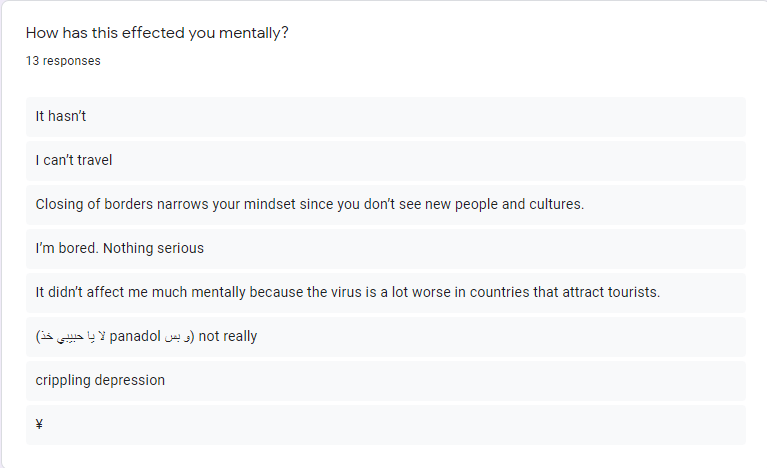Select the response row containing "panadol"
The width and height of the screenshot is (767, 468).
tap(385, 336)
